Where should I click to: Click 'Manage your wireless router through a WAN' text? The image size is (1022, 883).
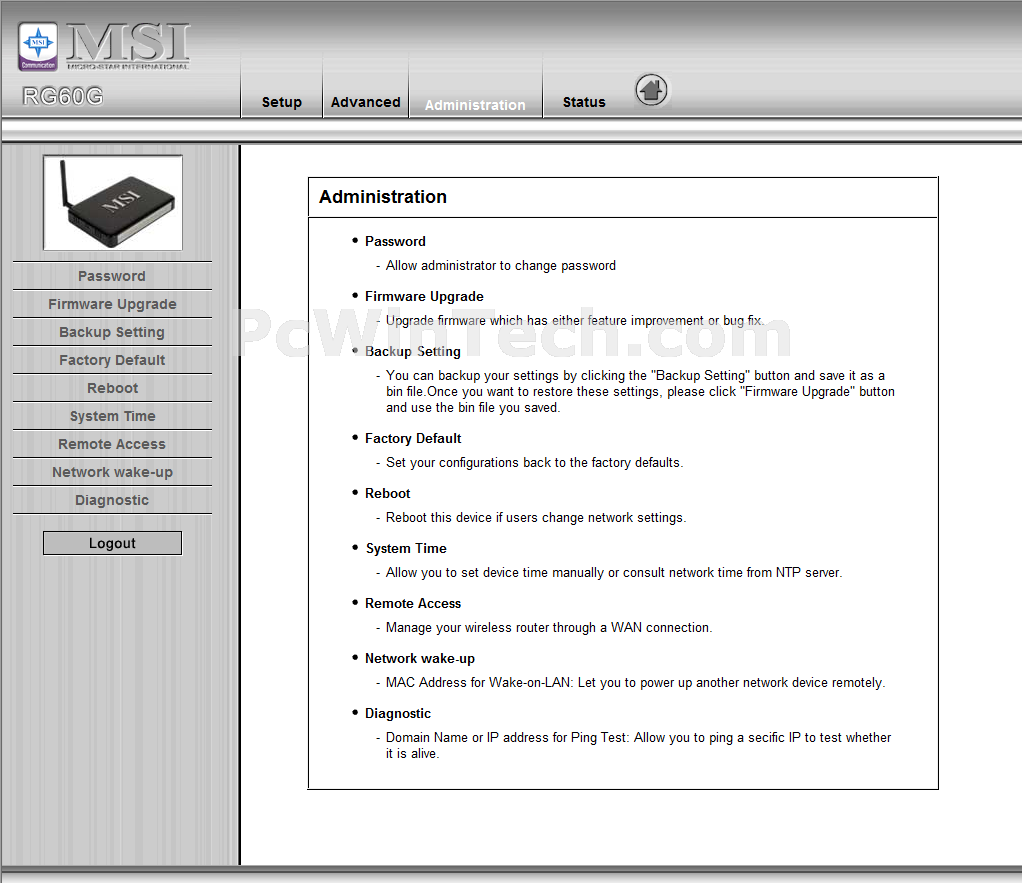549,628
